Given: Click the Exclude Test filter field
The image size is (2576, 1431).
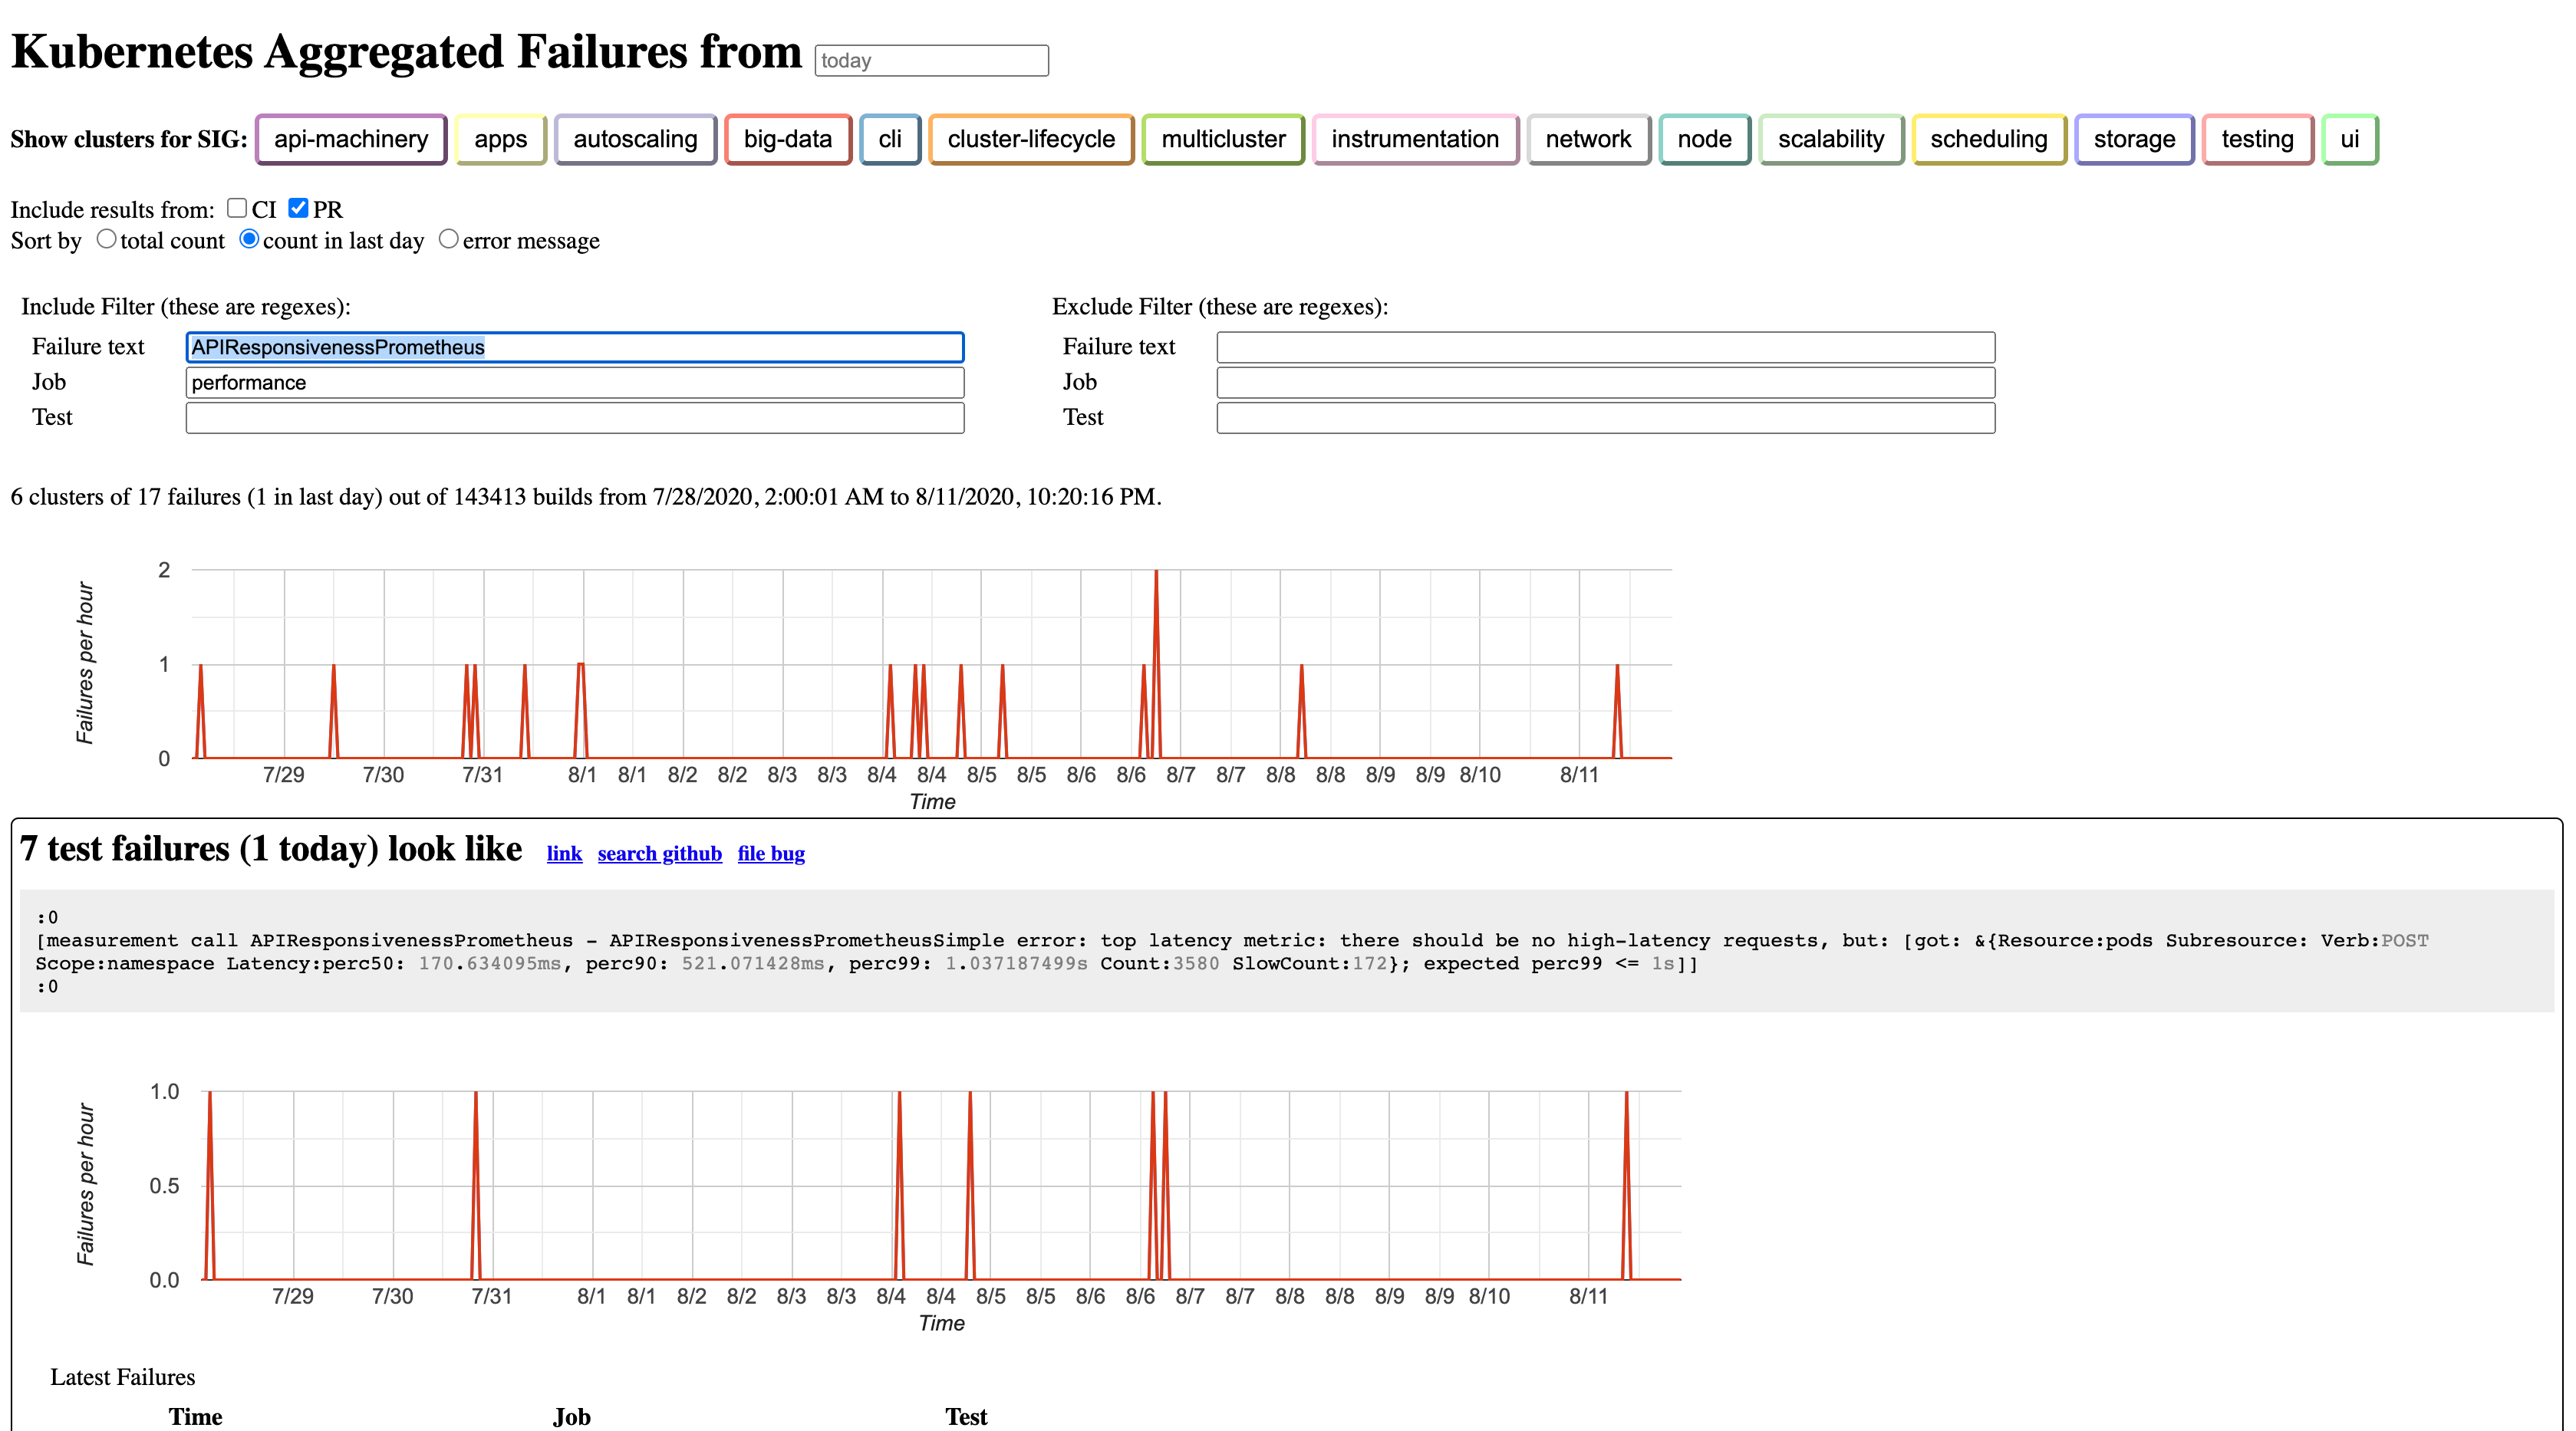Looking at the screenshot, I should tap(1605, 418).
